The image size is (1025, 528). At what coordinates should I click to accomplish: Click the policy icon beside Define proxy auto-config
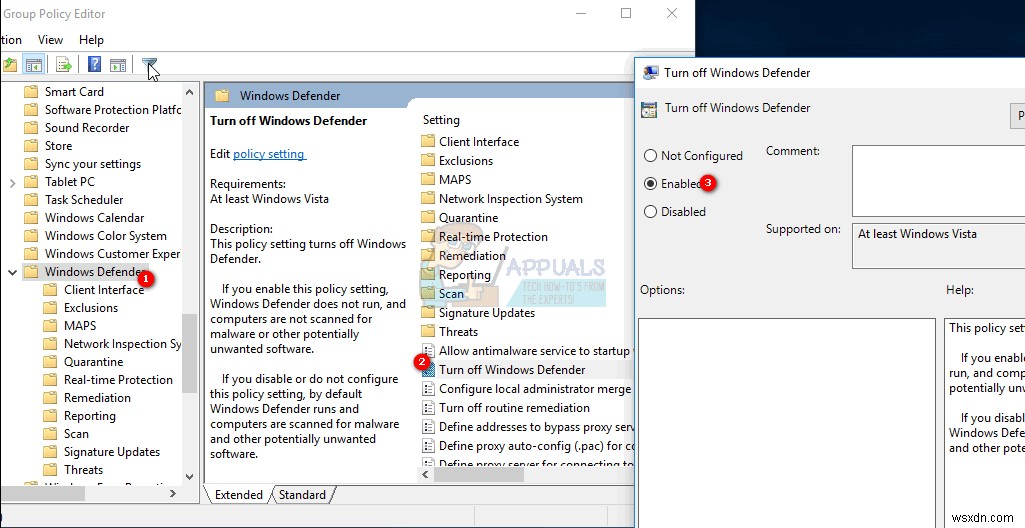click(428, 446)
